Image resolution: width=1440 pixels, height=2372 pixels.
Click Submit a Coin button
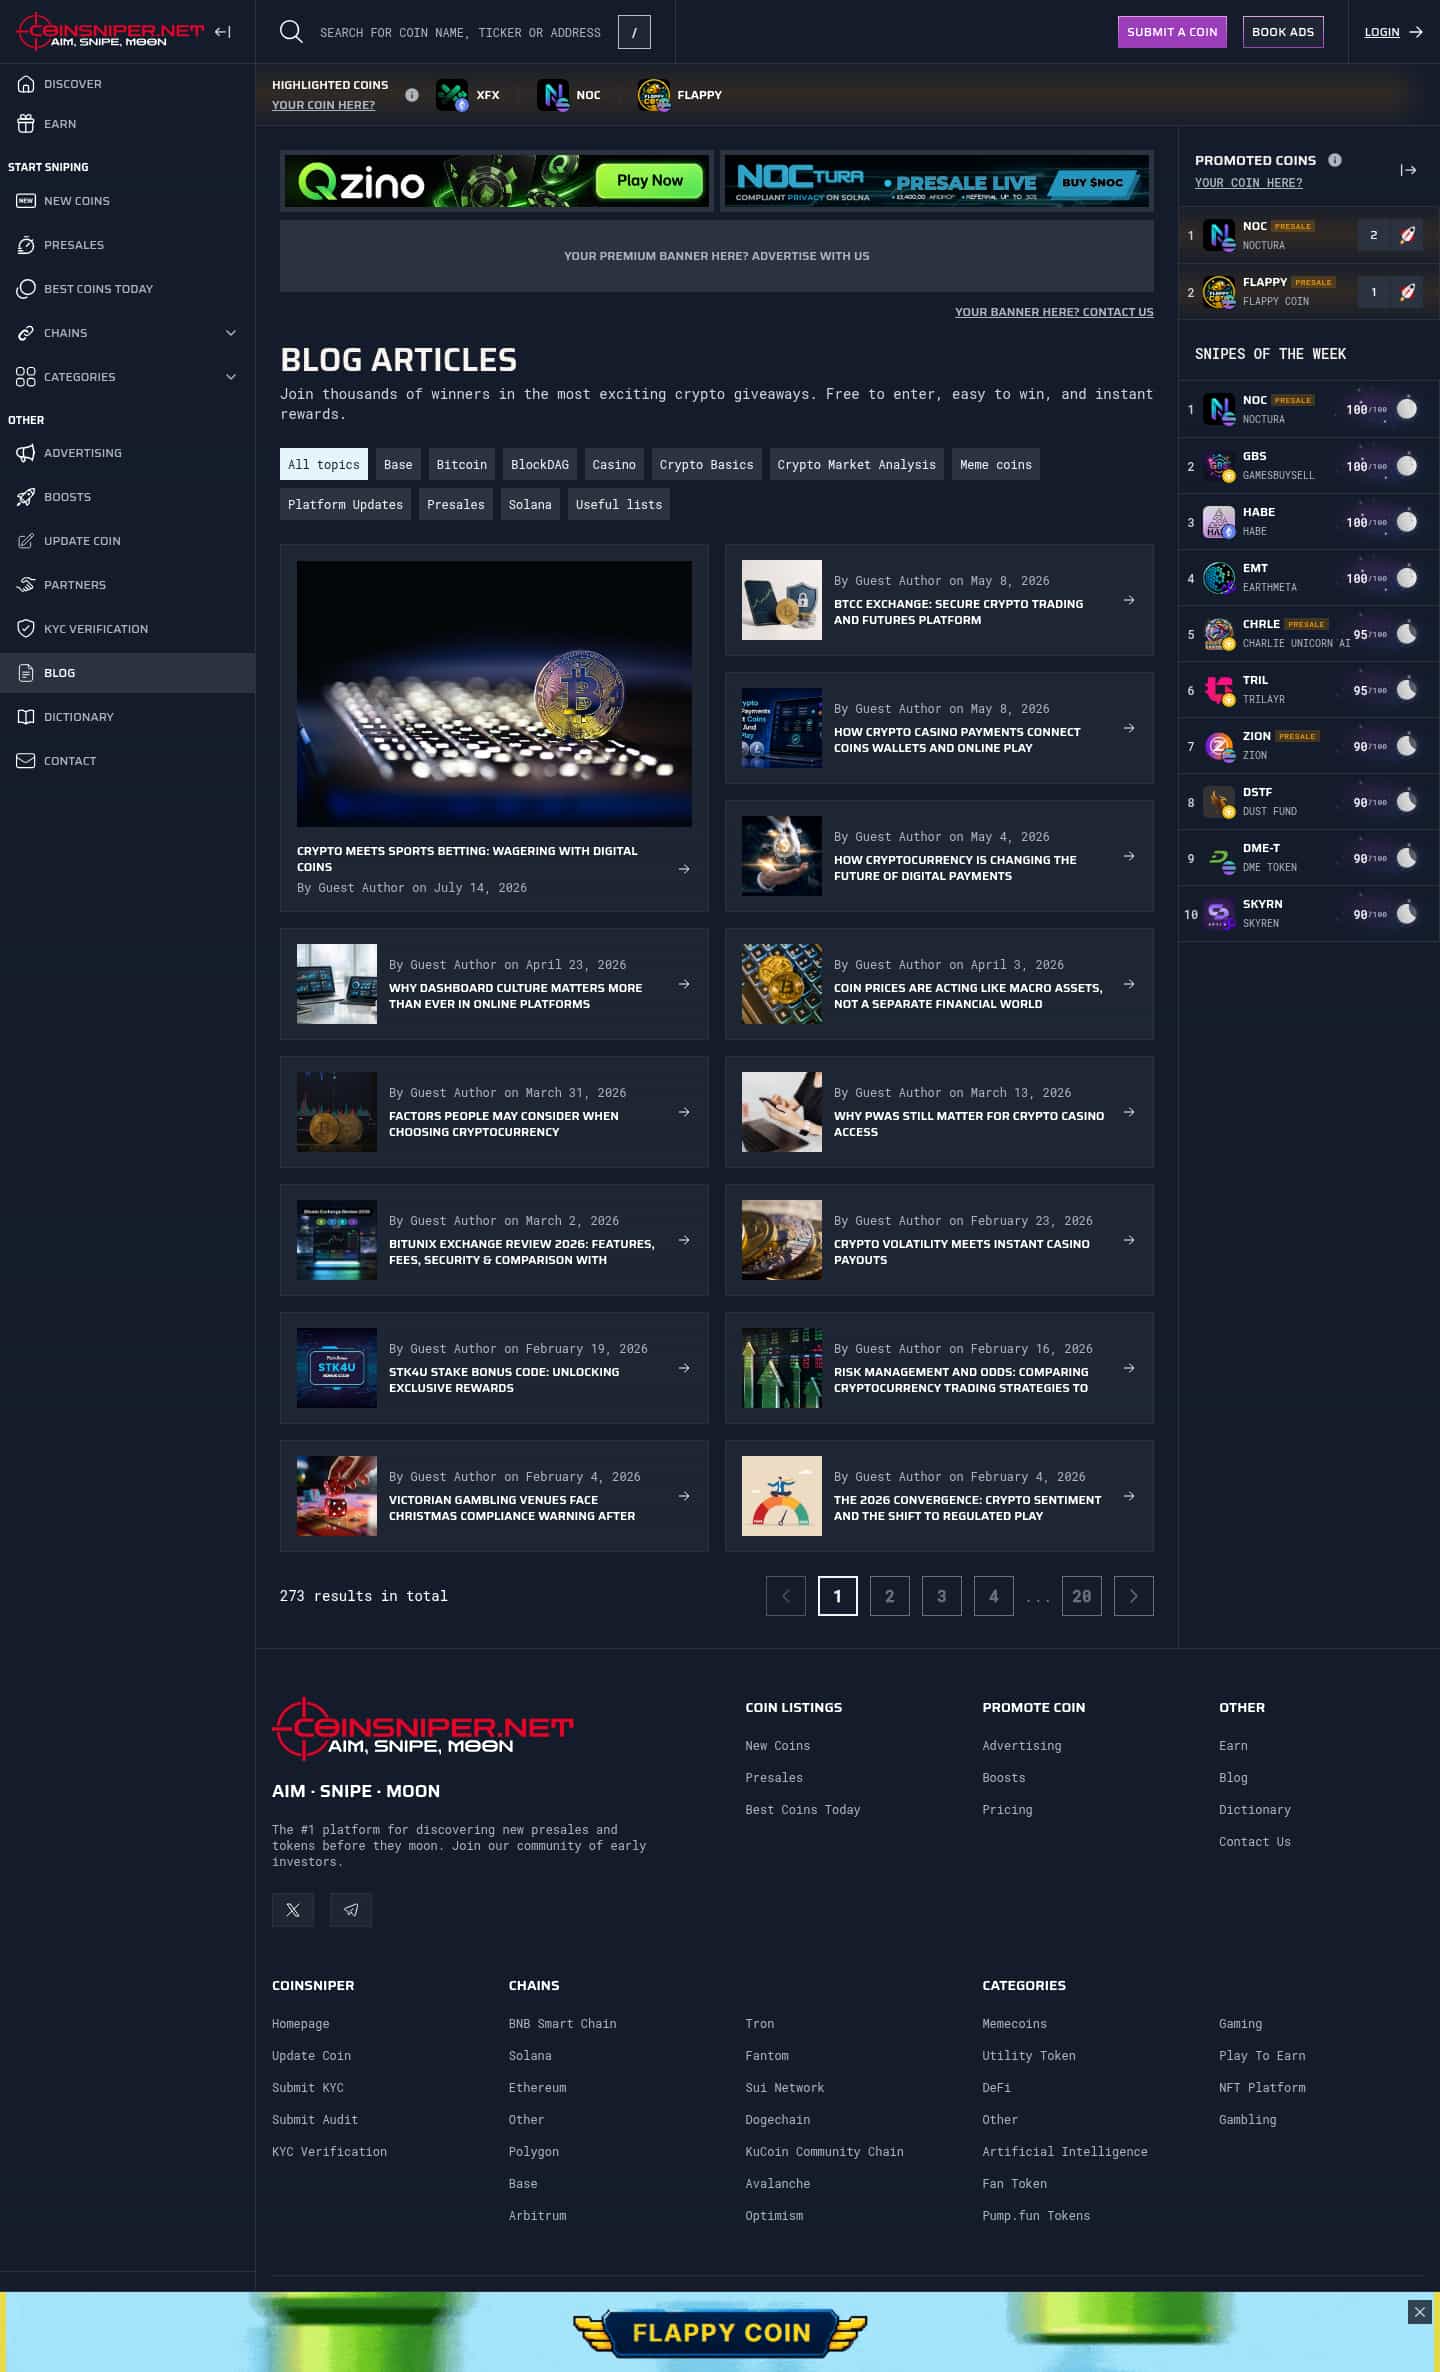pos(1172,32)
